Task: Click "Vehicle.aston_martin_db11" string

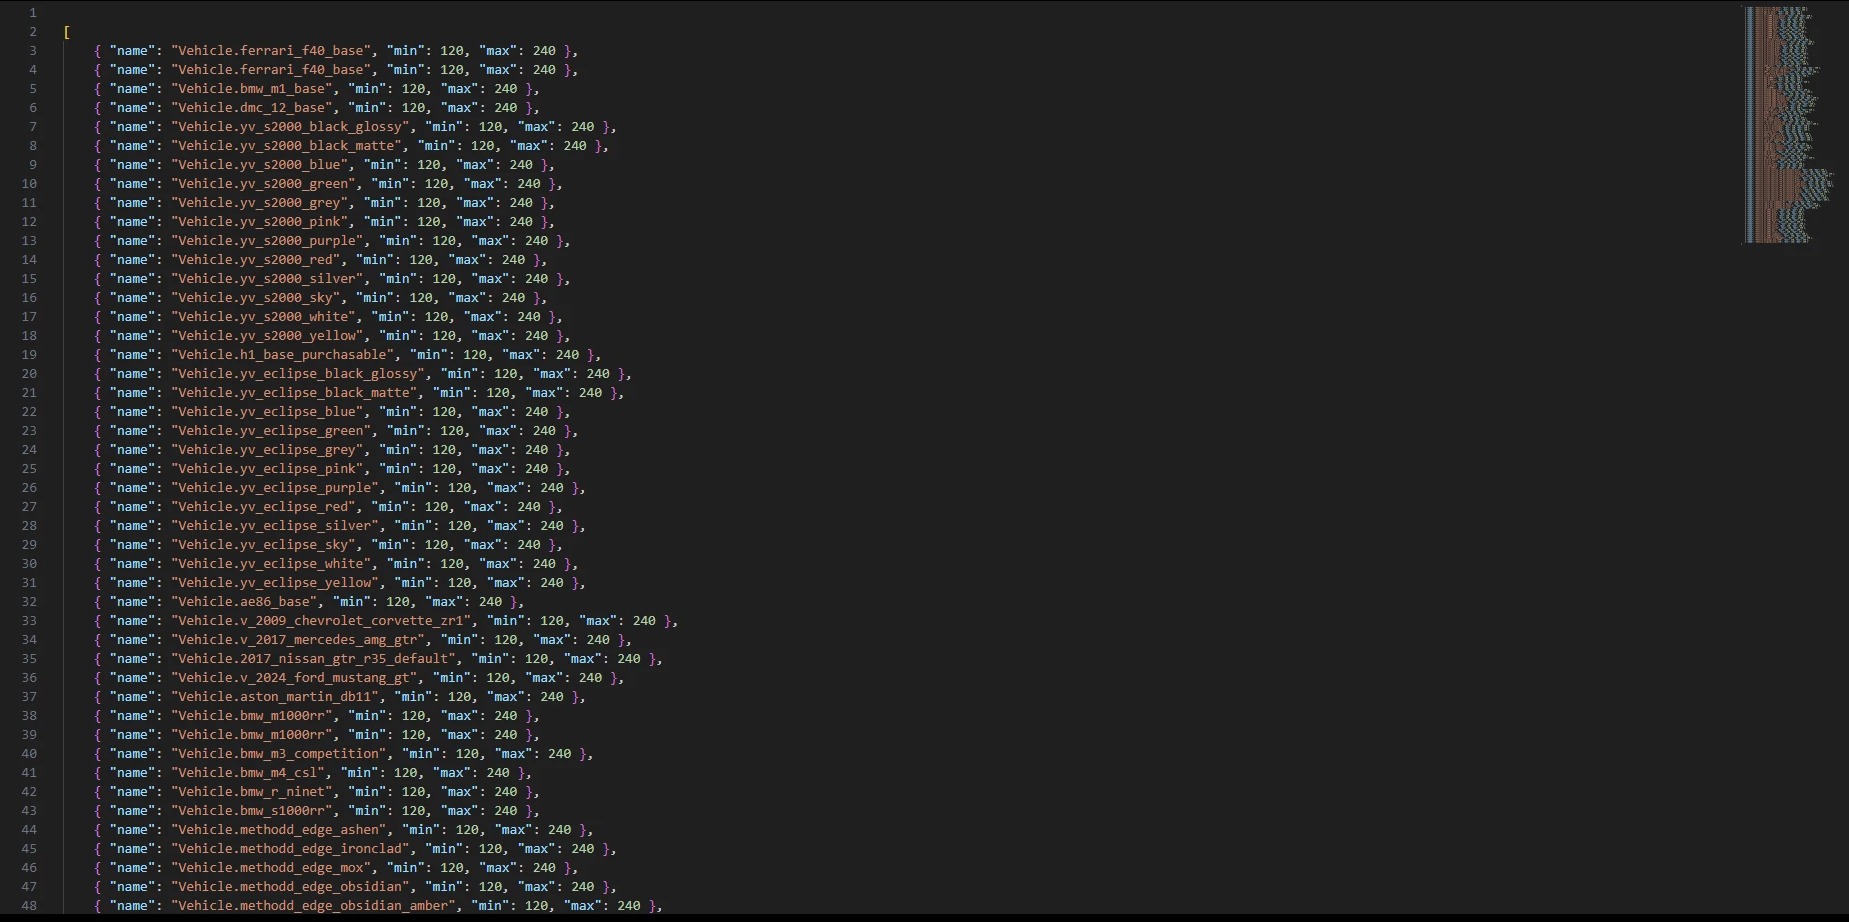Action: pos(276,697)
